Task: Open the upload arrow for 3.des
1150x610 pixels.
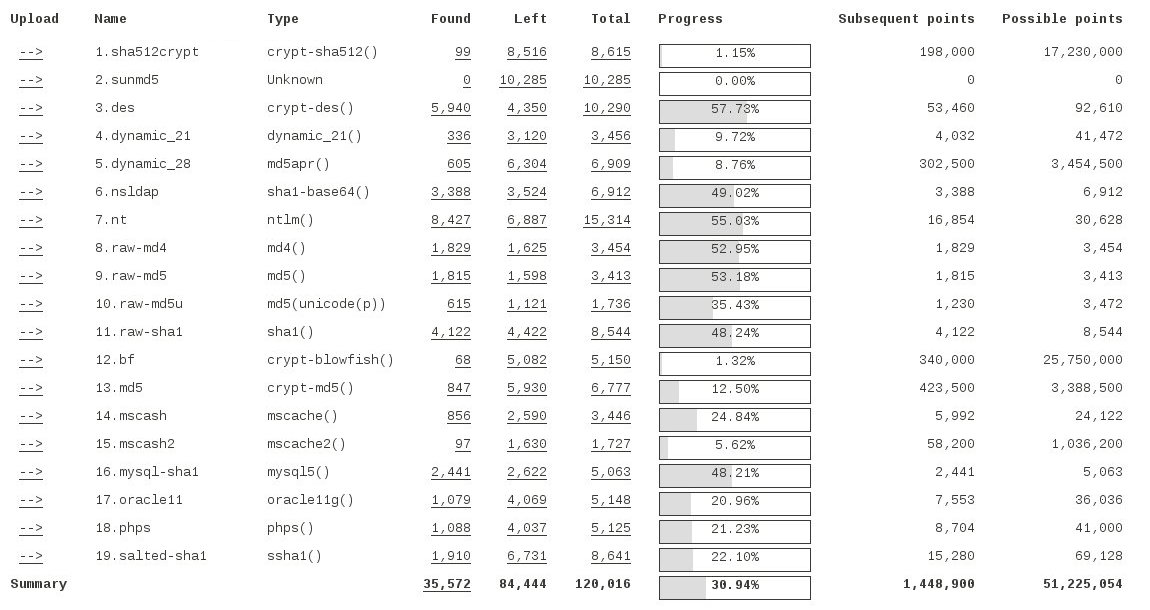Action: [x=31, y=108]
